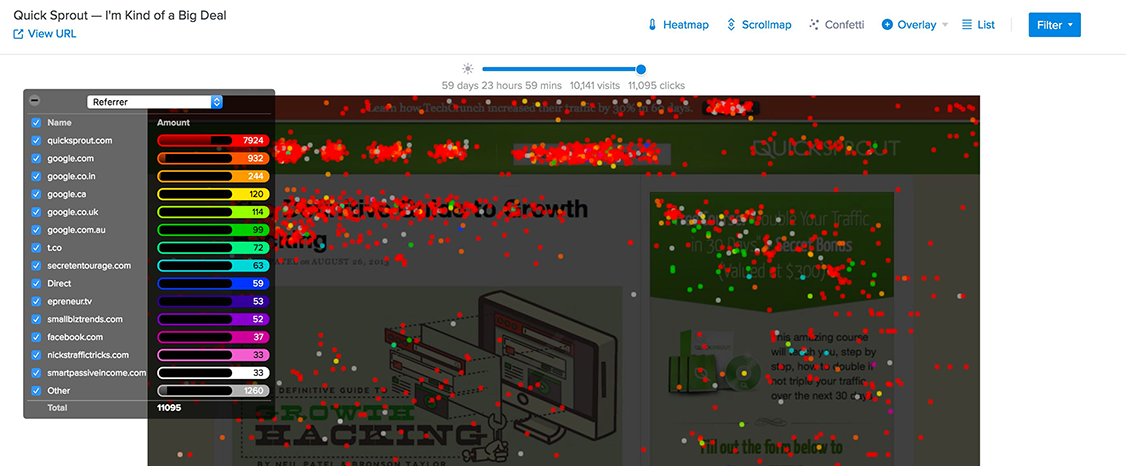Click the yellow google.ca 120 color bar
Screen dimensions: 1126x466
tap(213, 194)
